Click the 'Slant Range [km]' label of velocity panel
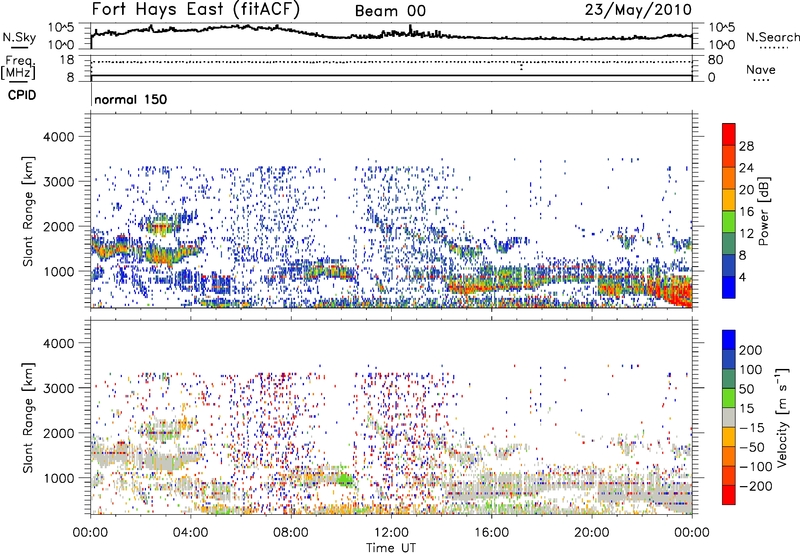The height and width of the screenshot is (554, 800). 28,418
